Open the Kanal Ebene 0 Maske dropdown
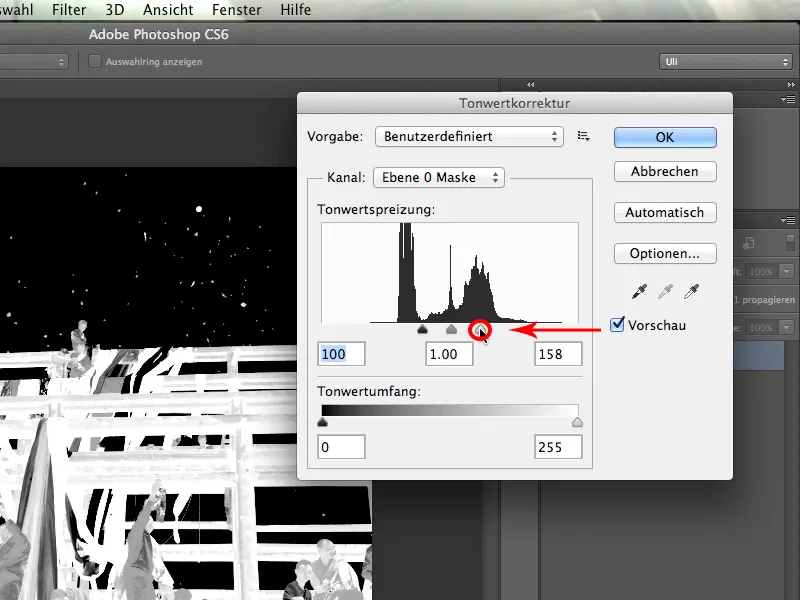 [x=439, y=178]
